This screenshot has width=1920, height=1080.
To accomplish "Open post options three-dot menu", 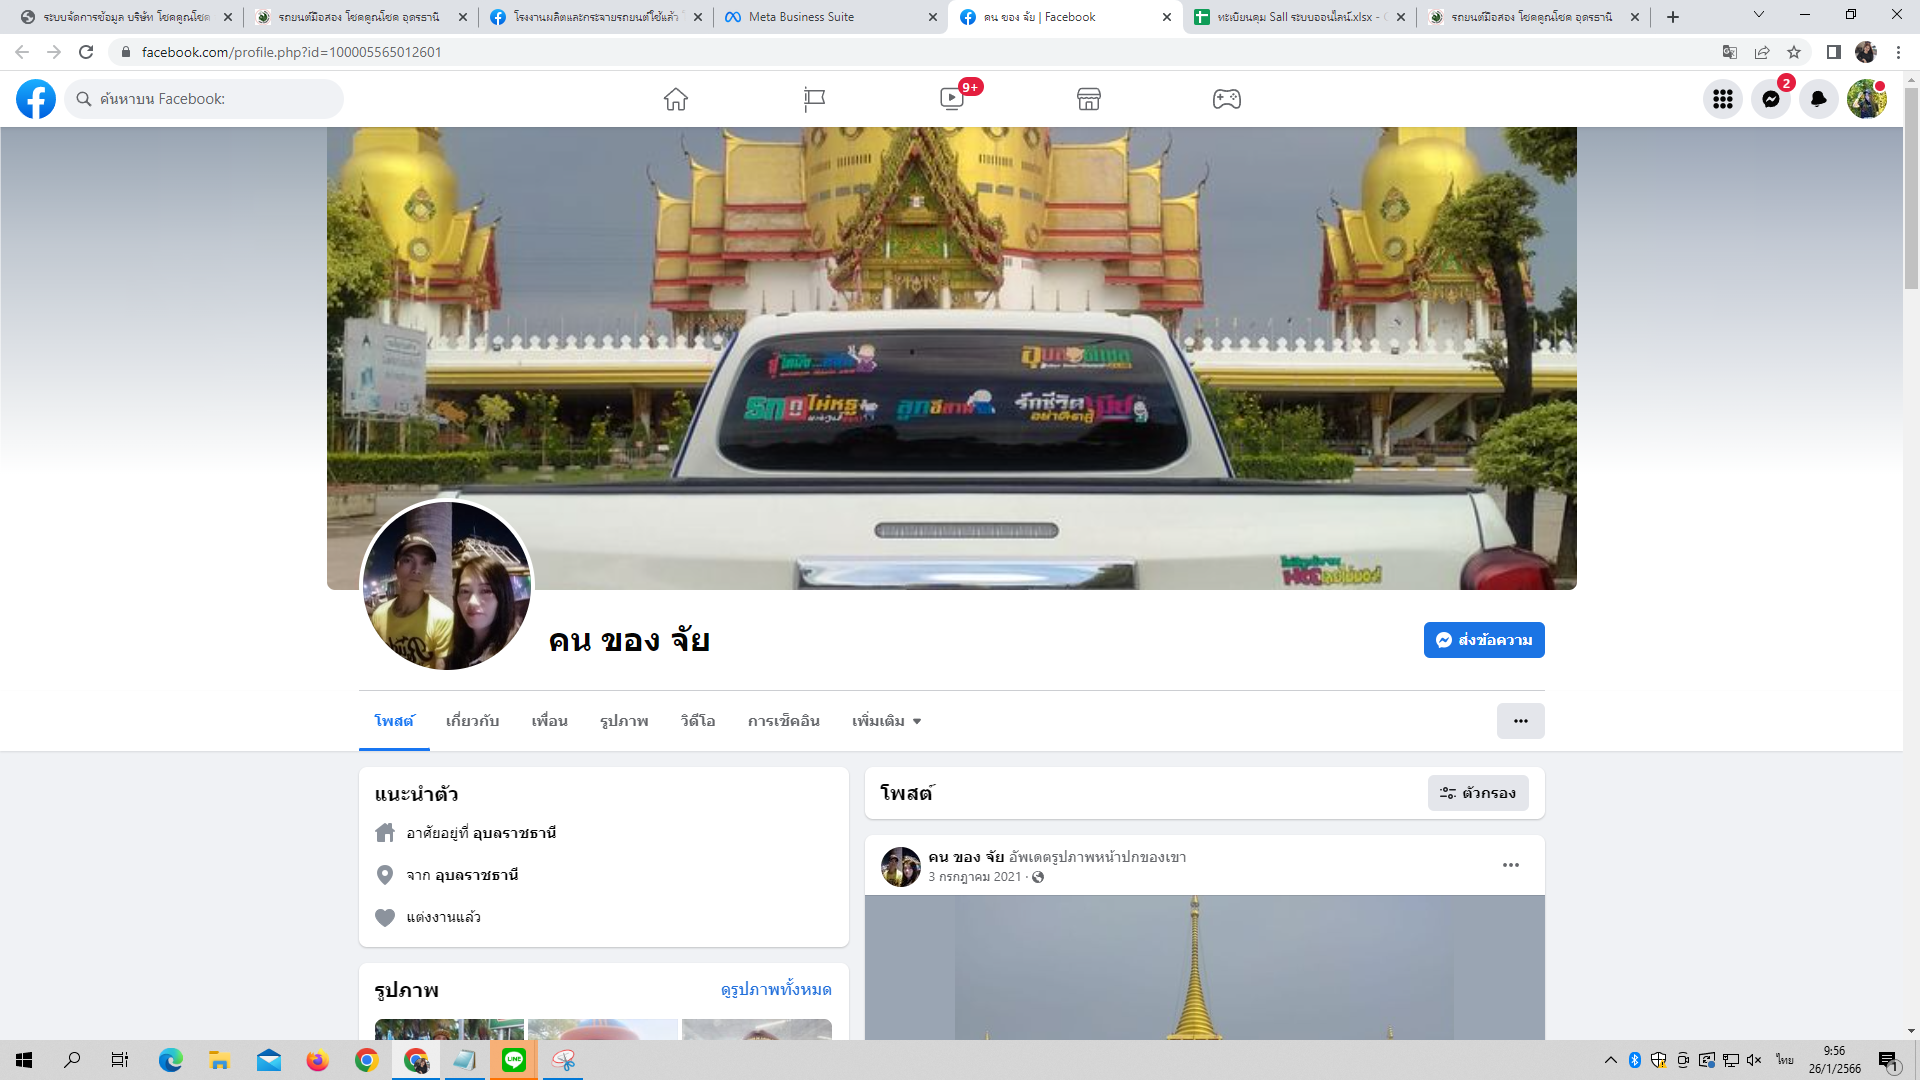I will point(1511,865).
